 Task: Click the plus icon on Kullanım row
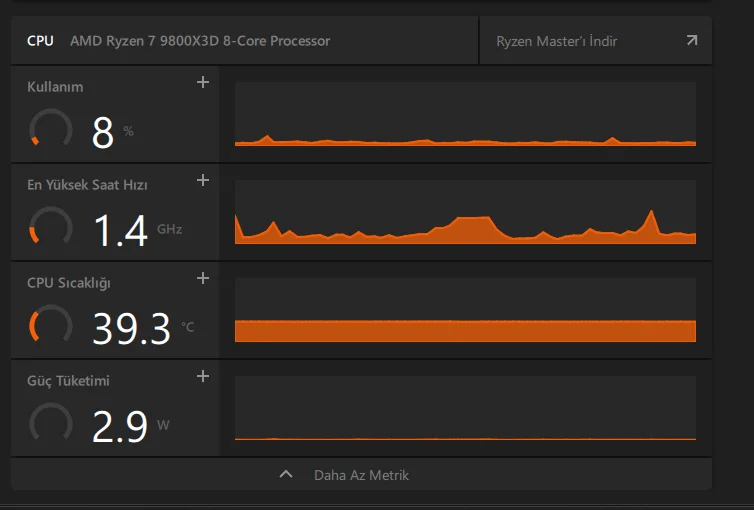(x=203, y=82)
